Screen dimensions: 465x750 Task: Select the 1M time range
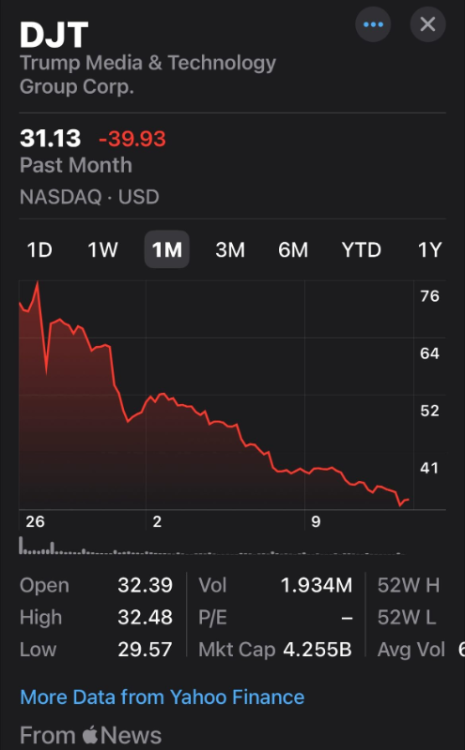tap(167, 250)
